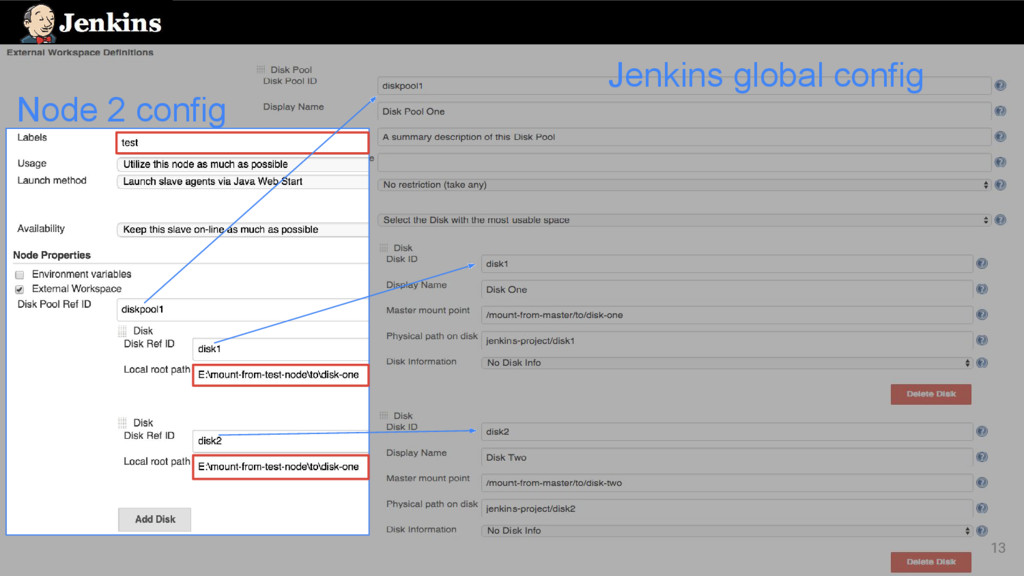Grab drag handle of node disk1 entry
1024x576 pixels.
coord(122,330)
